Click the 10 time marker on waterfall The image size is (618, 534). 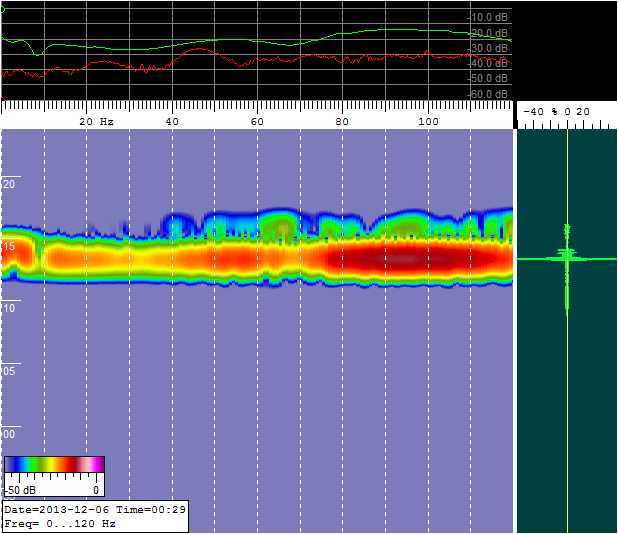[x=10, y=309]
